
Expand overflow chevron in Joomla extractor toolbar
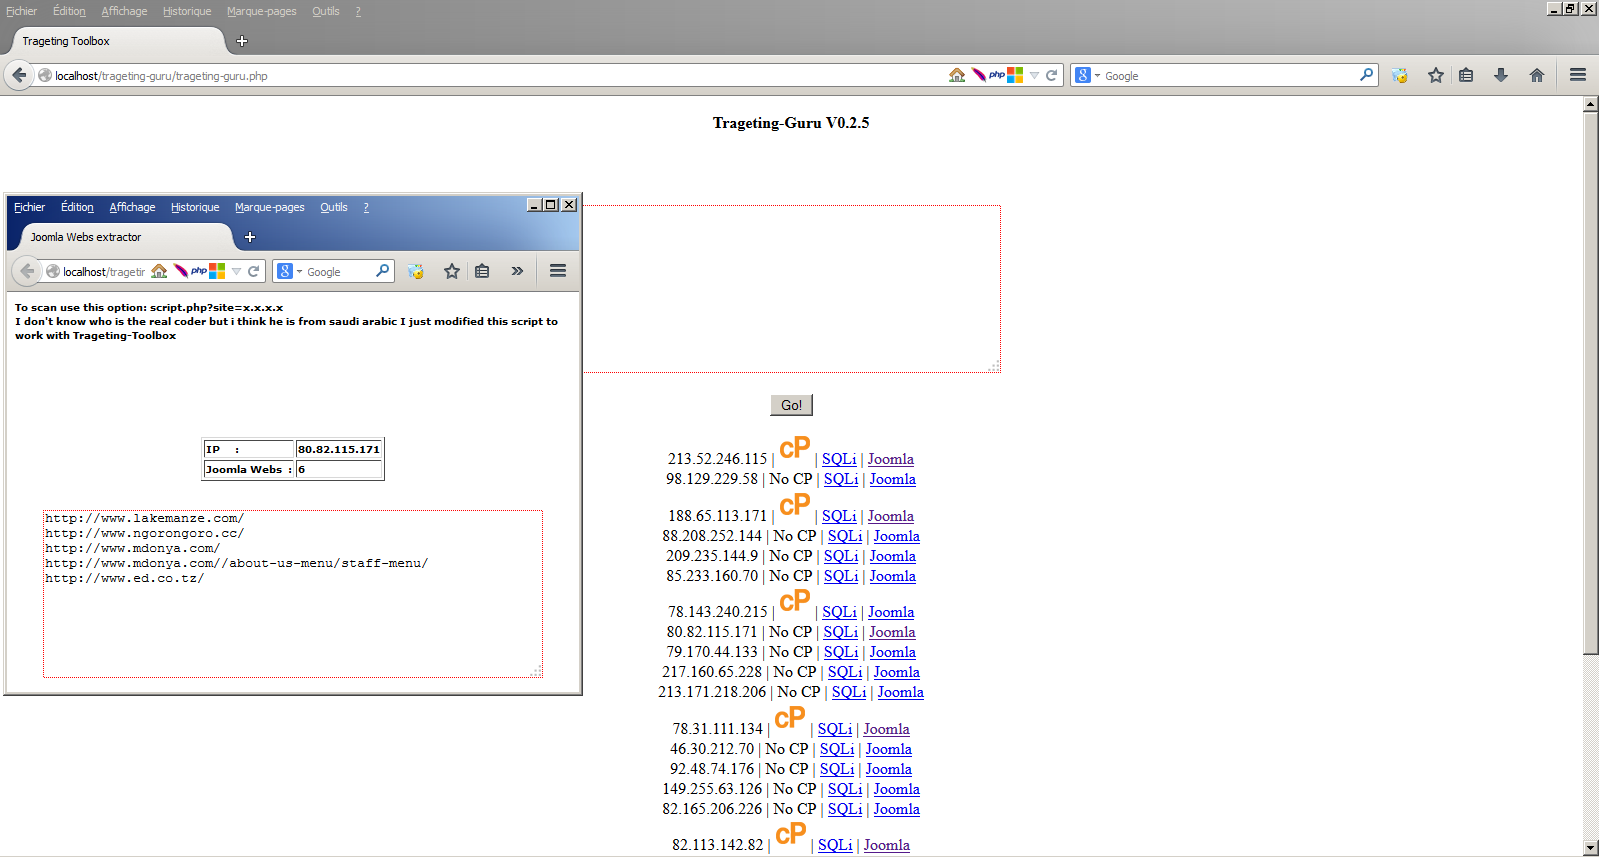[517, 271]
